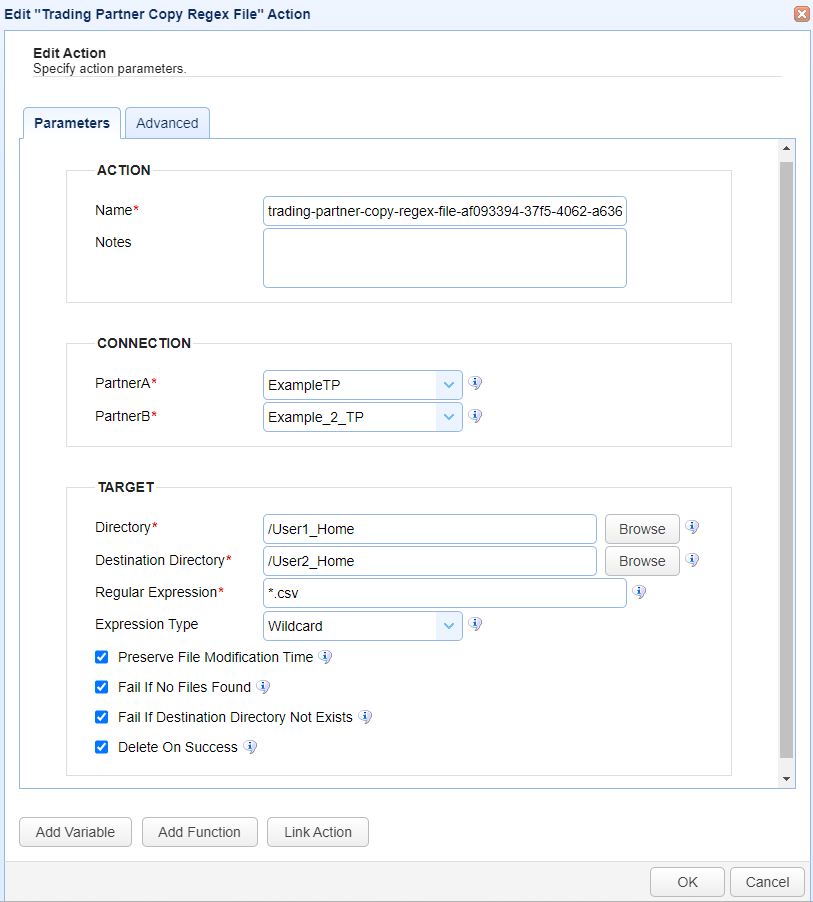
Task: Disable the Delete On Success checkbox
Action: coord(101,747)
